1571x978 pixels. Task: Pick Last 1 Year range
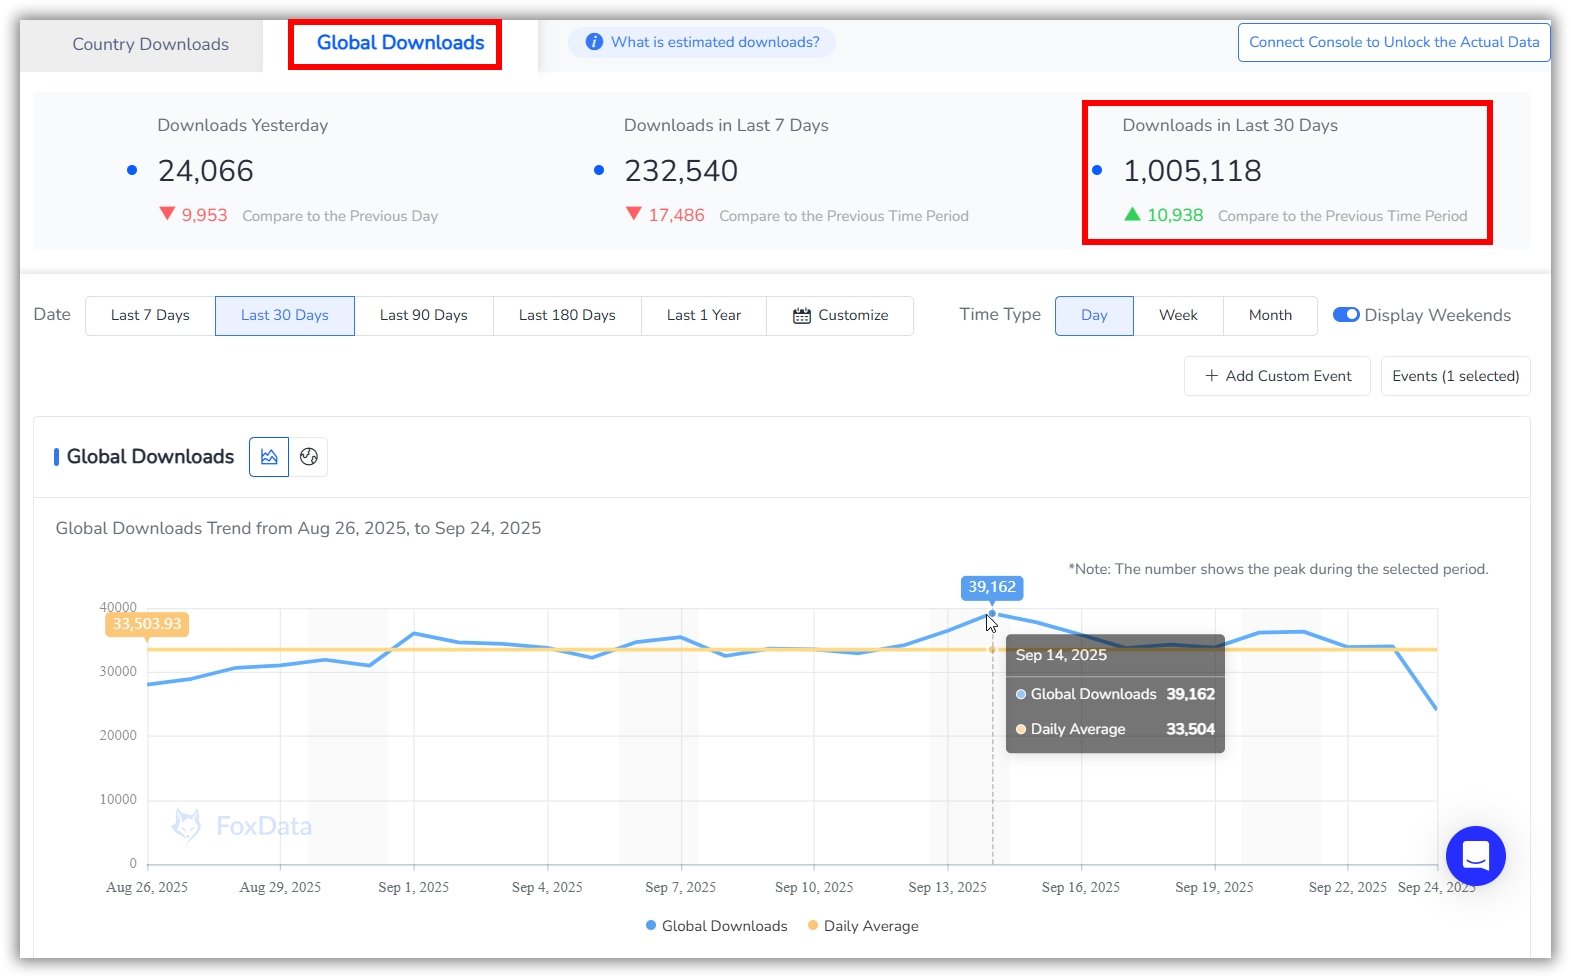tap(704, 315)
